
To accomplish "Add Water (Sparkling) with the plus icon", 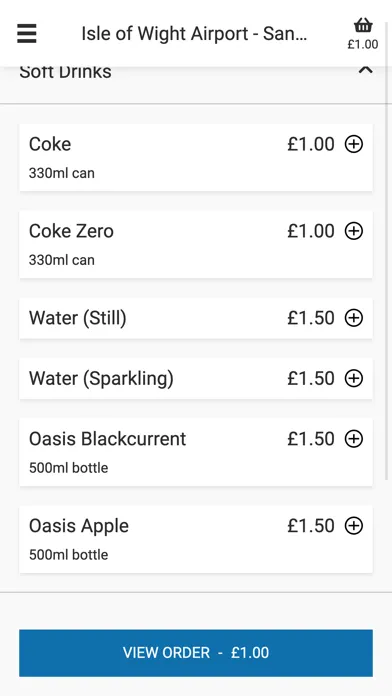I will [x=354, y=379].
